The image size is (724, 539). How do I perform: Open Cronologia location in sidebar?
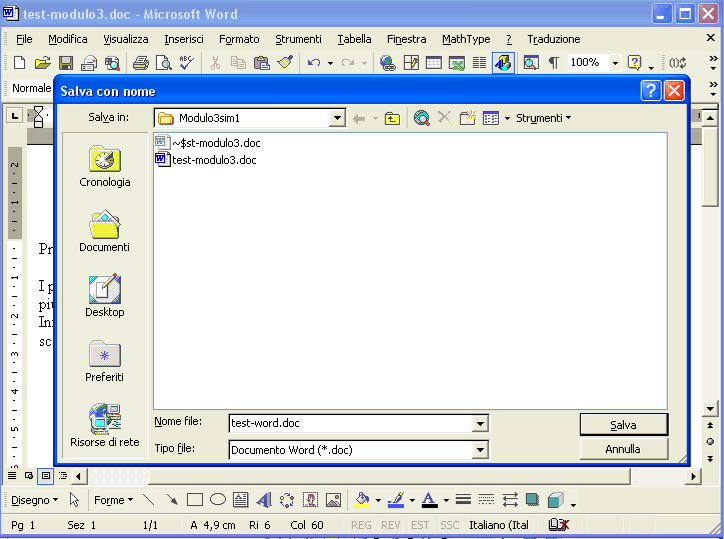coord(105,166)
